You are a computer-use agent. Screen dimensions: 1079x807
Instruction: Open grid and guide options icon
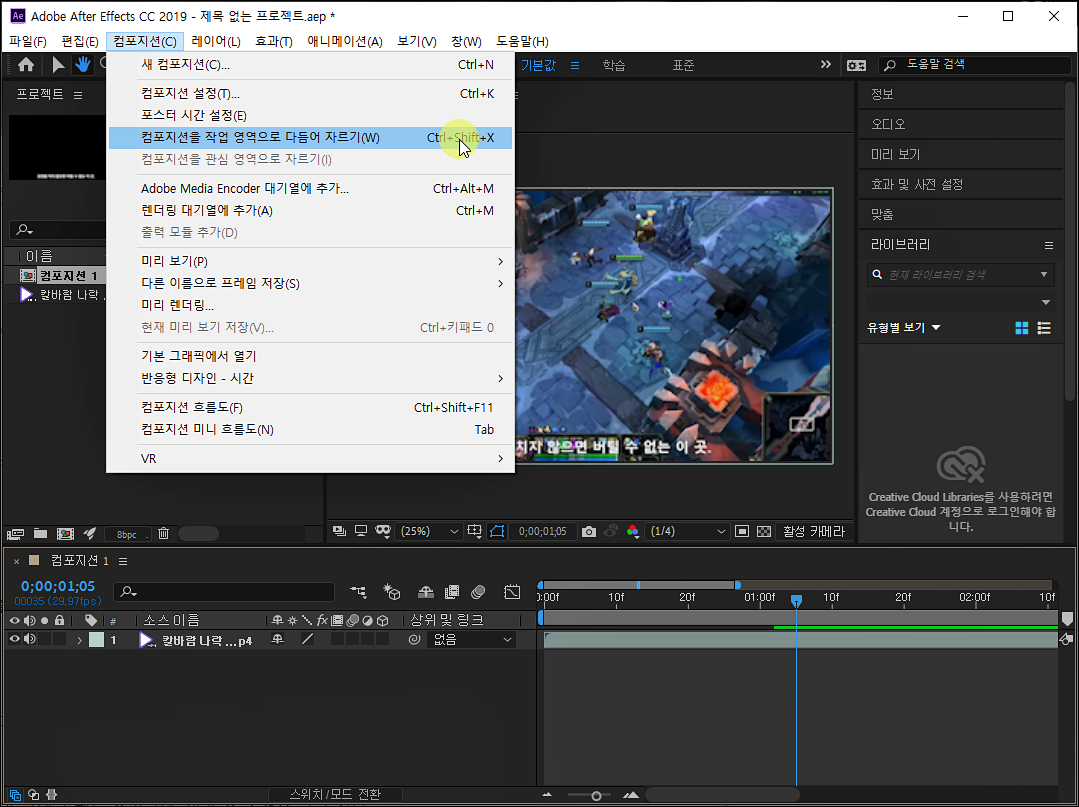(474, 531)
